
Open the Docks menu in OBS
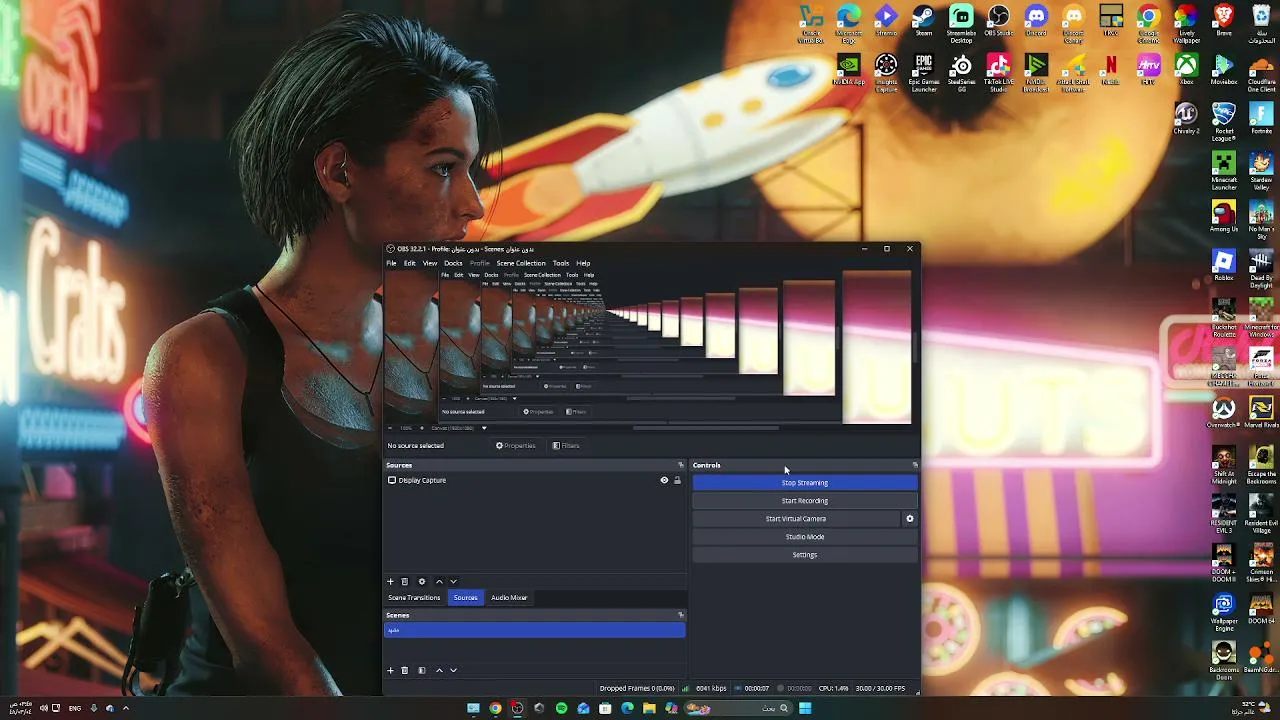pos(453,263)
